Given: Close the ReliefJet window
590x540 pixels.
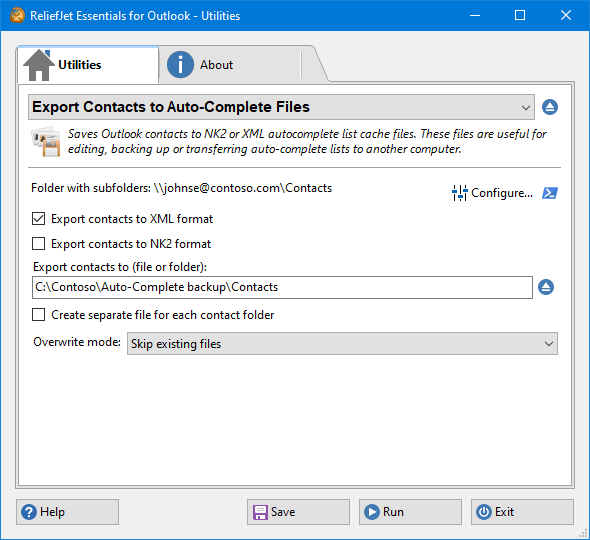Looking at the screenshot, I should click(x=566, y=15).
